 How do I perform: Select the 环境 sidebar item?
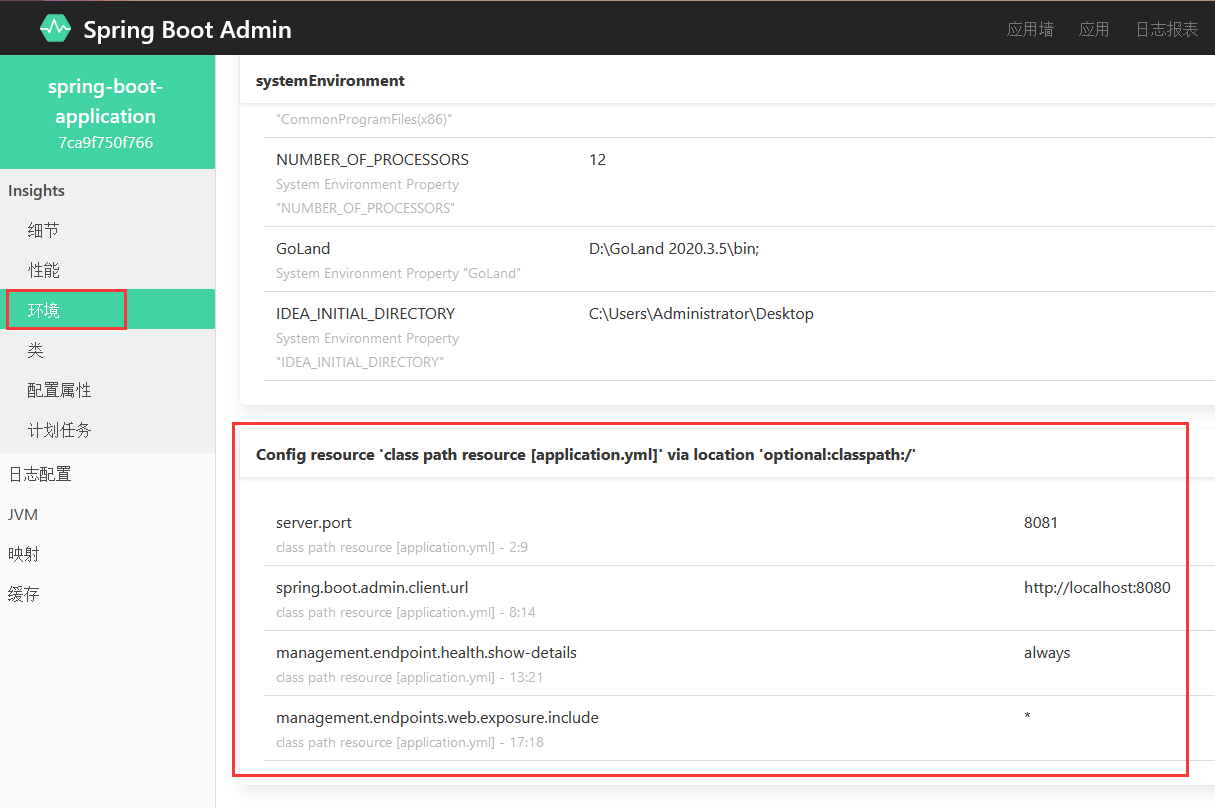pos(107,310)
